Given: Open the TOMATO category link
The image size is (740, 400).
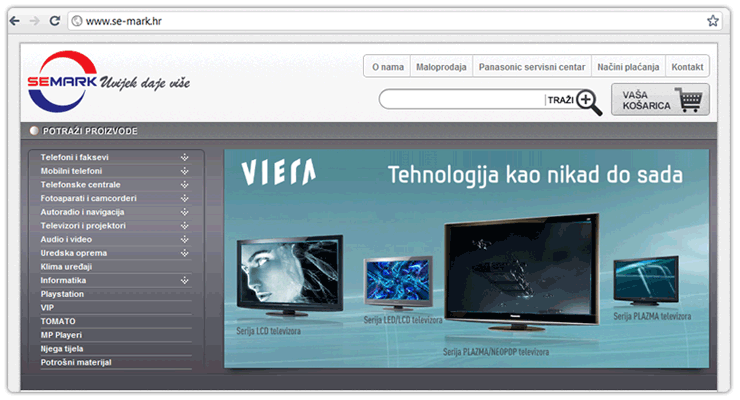Looking at the screenshot, I should pos(58,321).
